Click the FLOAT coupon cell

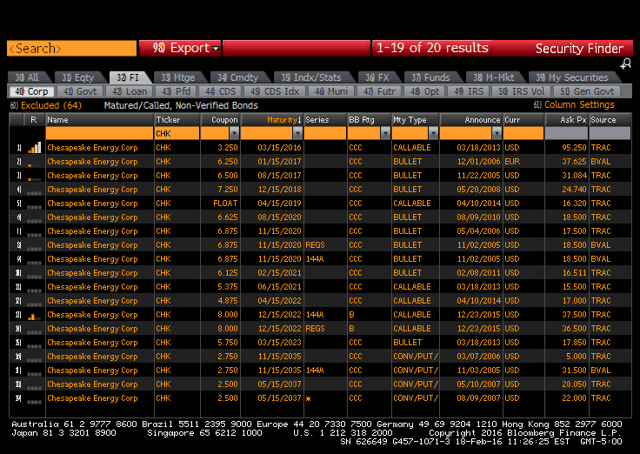[x=225, y=203]
